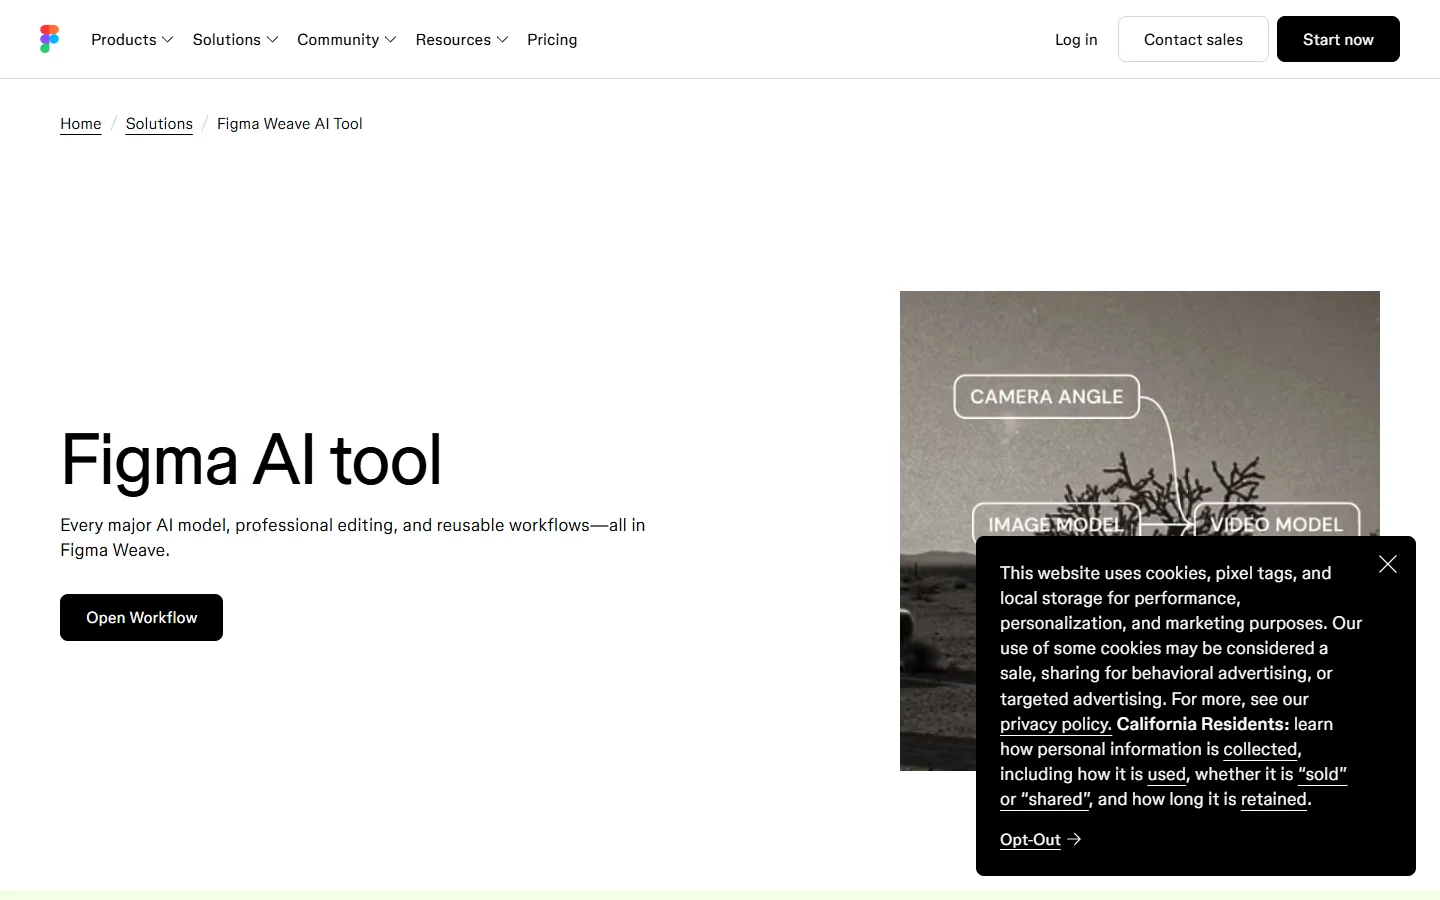Close the cookie notice banner
The width and height of the screenshot is (1440, 900).
(x=1388, y=564)
